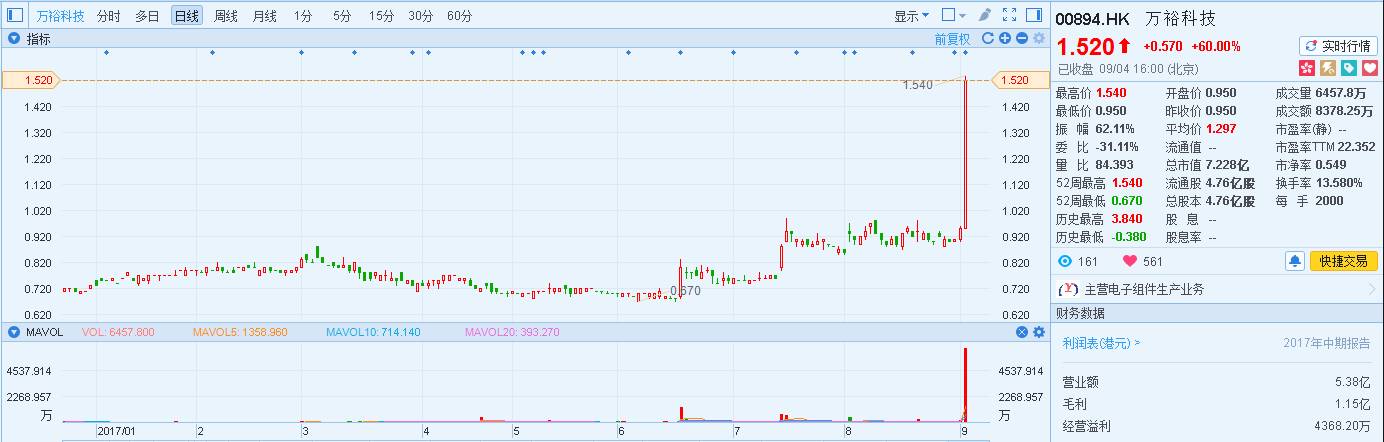Click the 经营溢利 4368.20万 row
Screen dimensions: 1384x442
point(1217,427)
